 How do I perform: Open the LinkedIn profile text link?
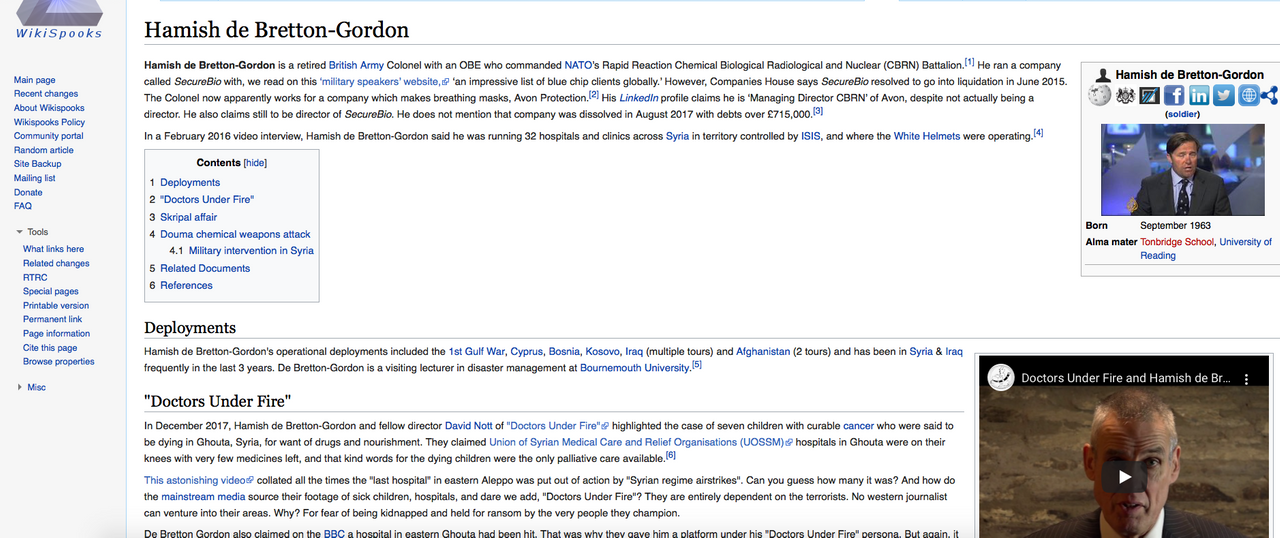point(639,98)
